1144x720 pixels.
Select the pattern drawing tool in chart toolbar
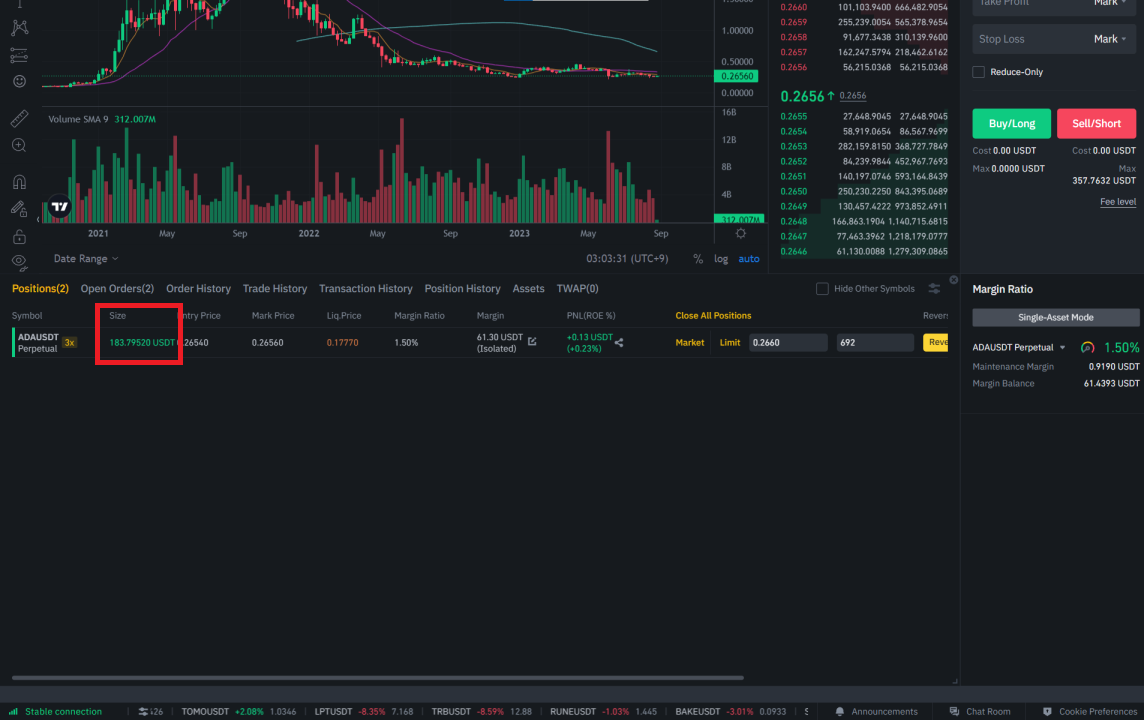(x=20, y=28)
